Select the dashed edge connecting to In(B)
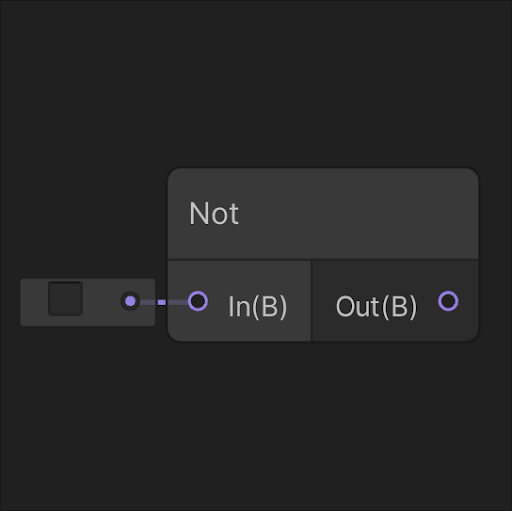 click(163, 302)
